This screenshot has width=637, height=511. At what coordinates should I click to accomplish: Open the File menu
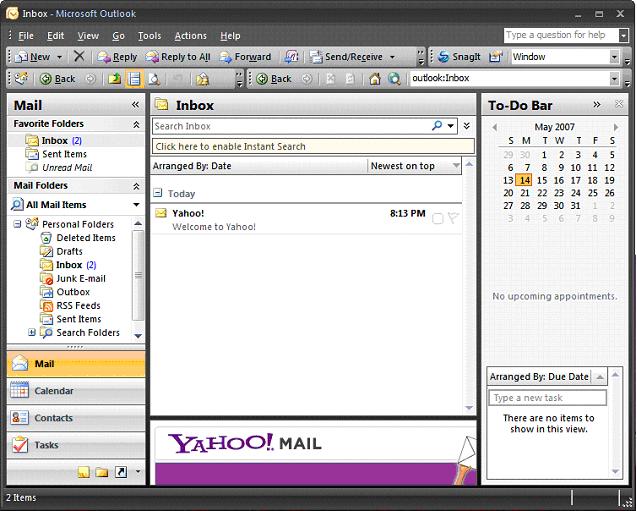coord(26,36)
